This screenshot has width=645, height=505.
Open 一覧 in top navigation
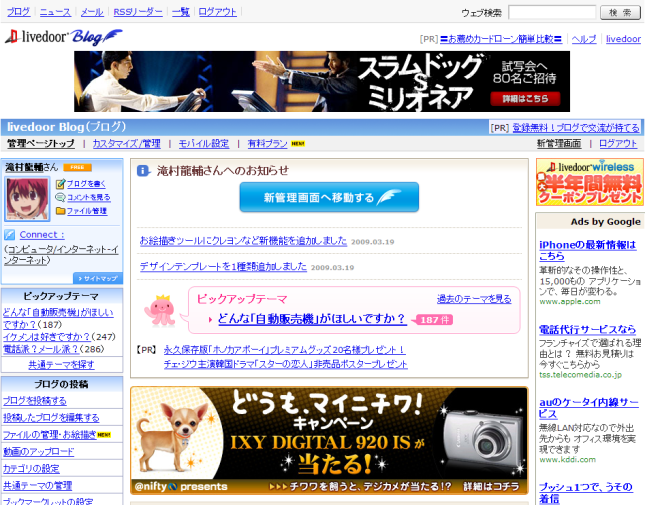pos(181,12)
